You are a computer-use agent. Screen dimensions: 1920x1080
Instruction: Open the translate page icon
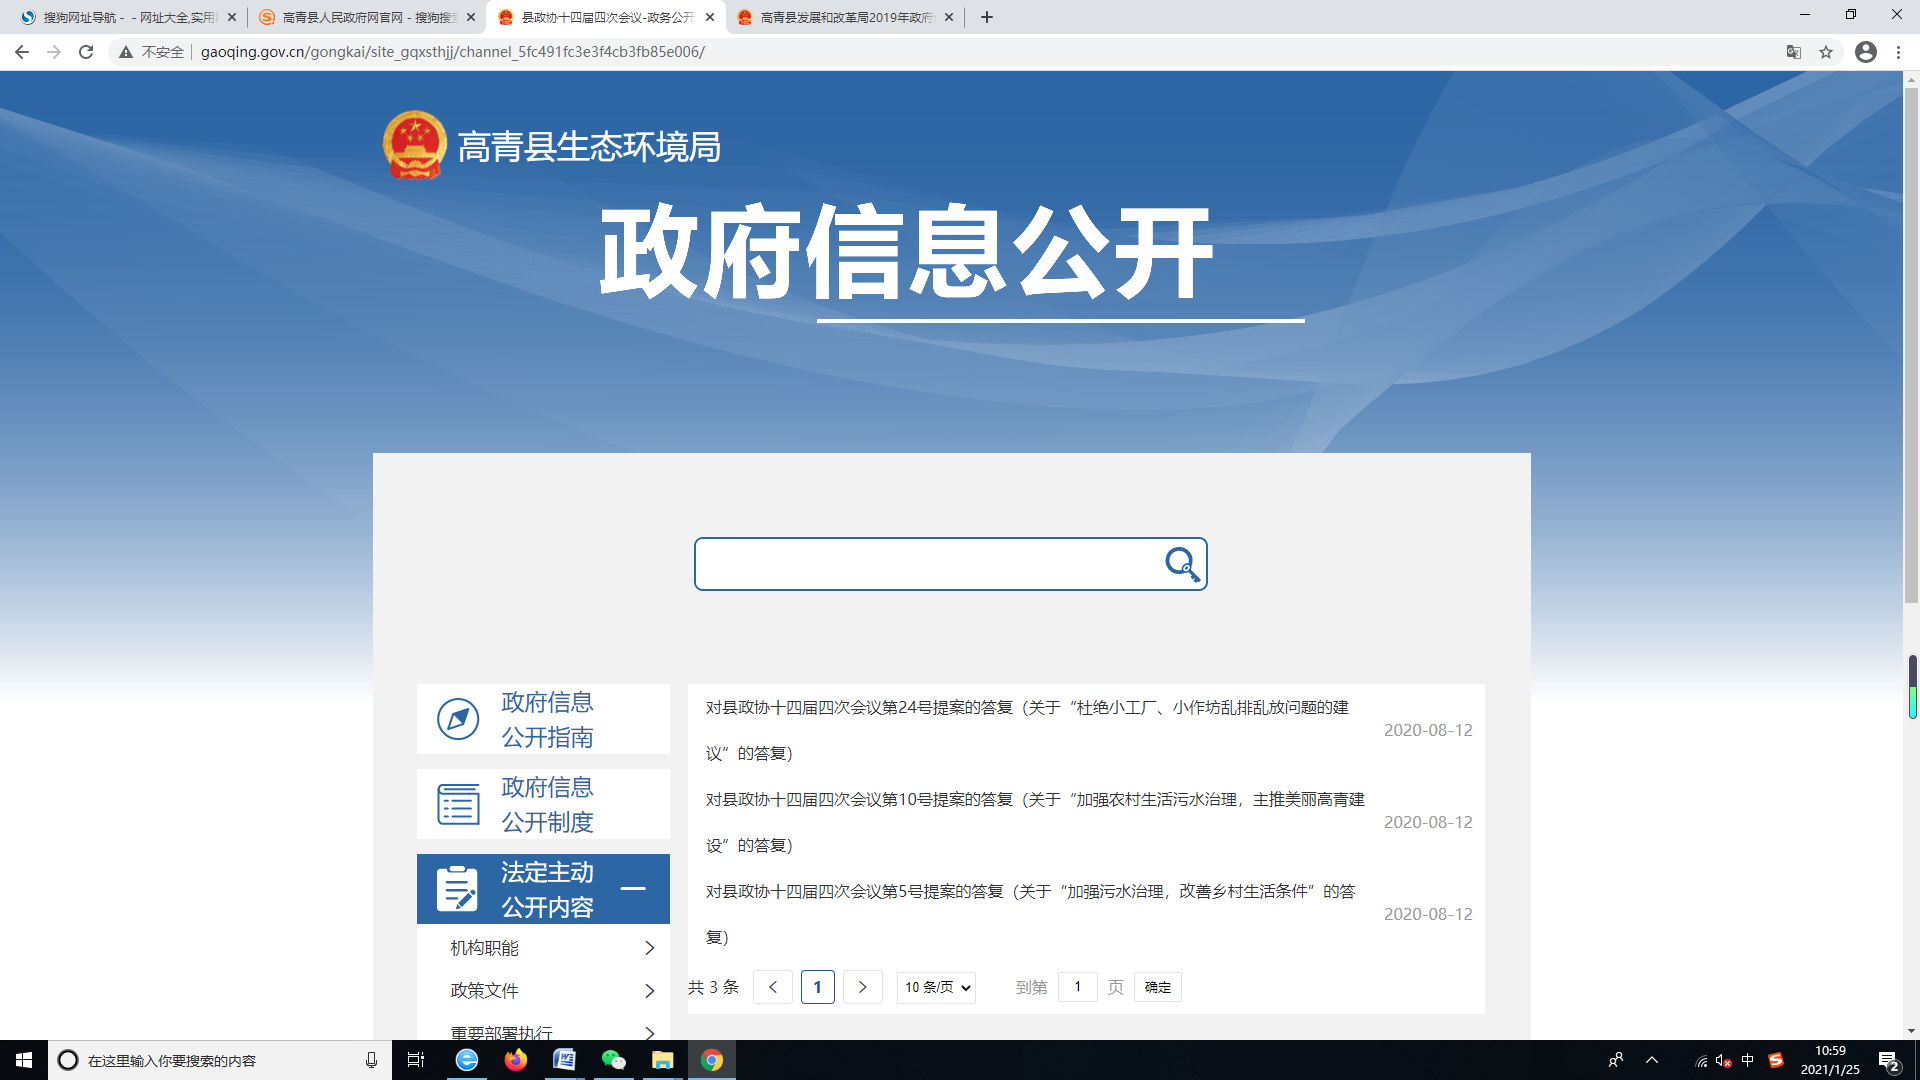pos(1793,52)
